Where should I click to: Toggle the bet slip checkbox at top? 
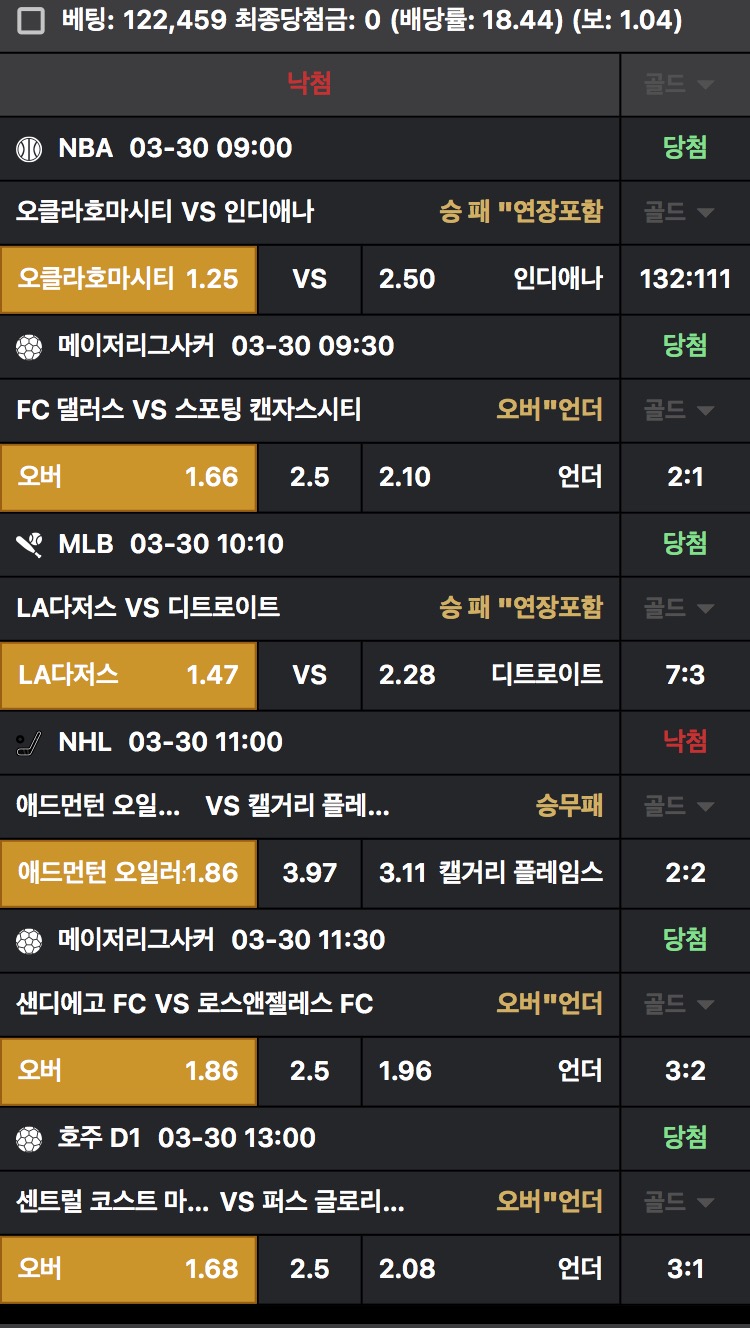pyautogui.click(x=31, y=20)
